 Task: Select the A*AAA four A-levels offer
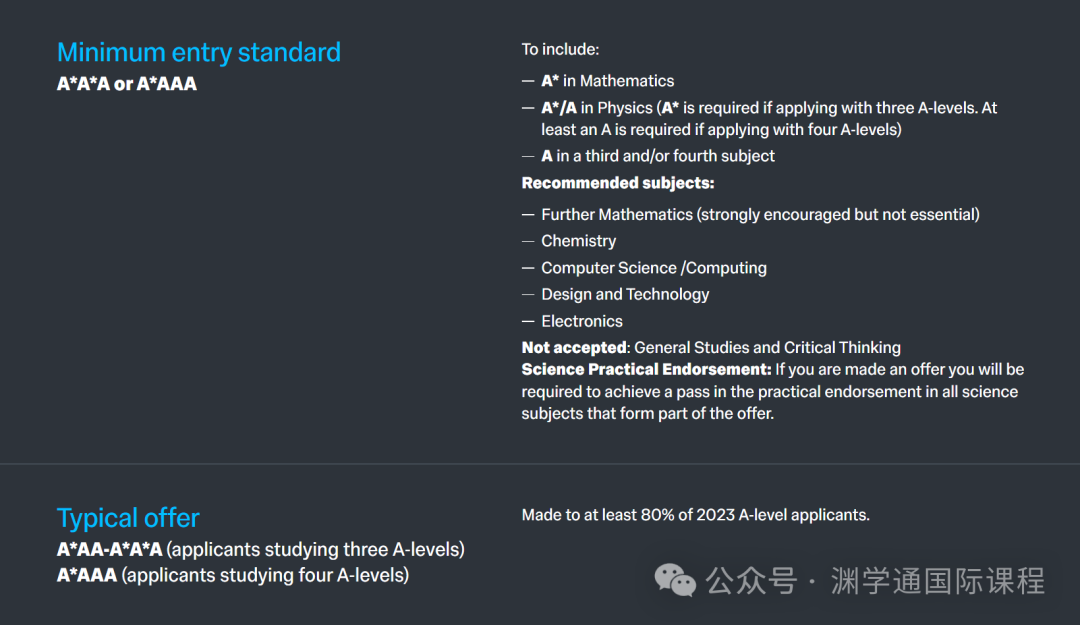[x=233, y=575]
